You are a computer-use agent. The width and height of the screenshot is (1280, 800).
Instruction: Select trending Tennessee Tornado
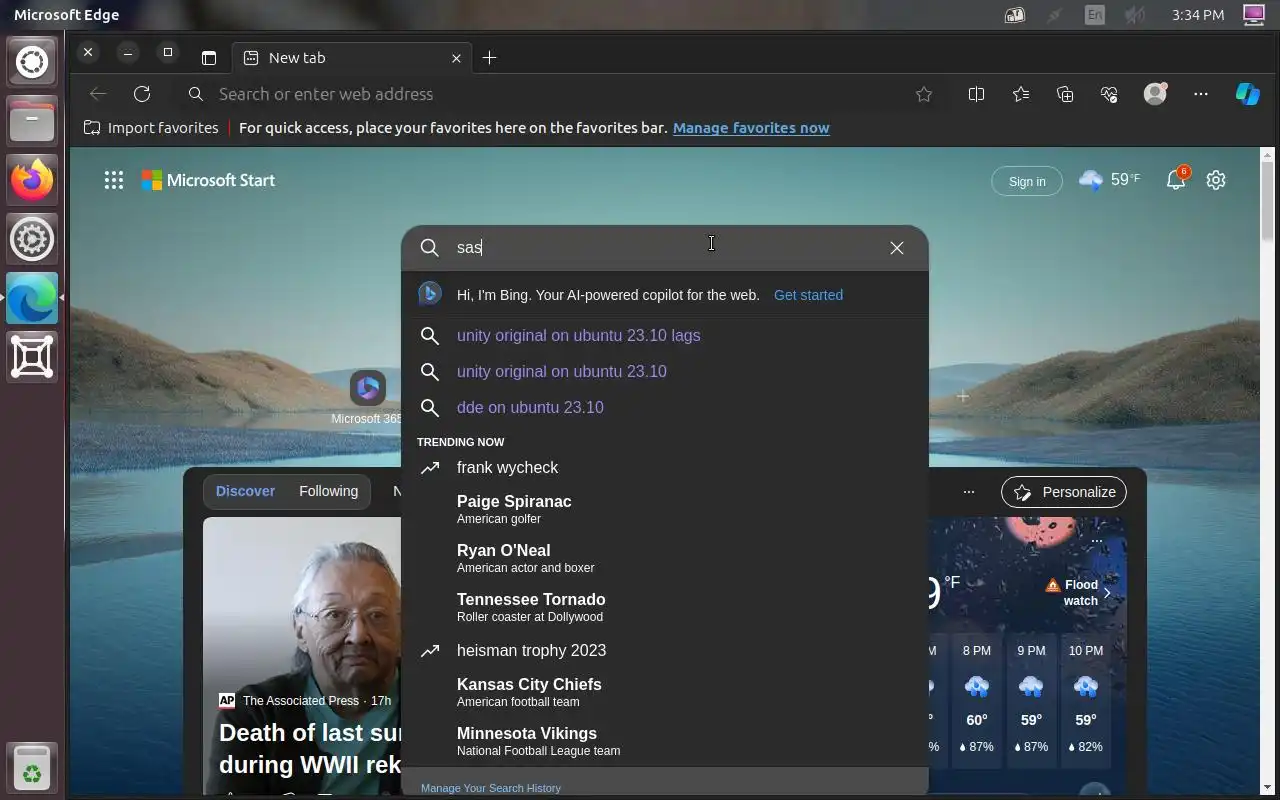(665, 607)
